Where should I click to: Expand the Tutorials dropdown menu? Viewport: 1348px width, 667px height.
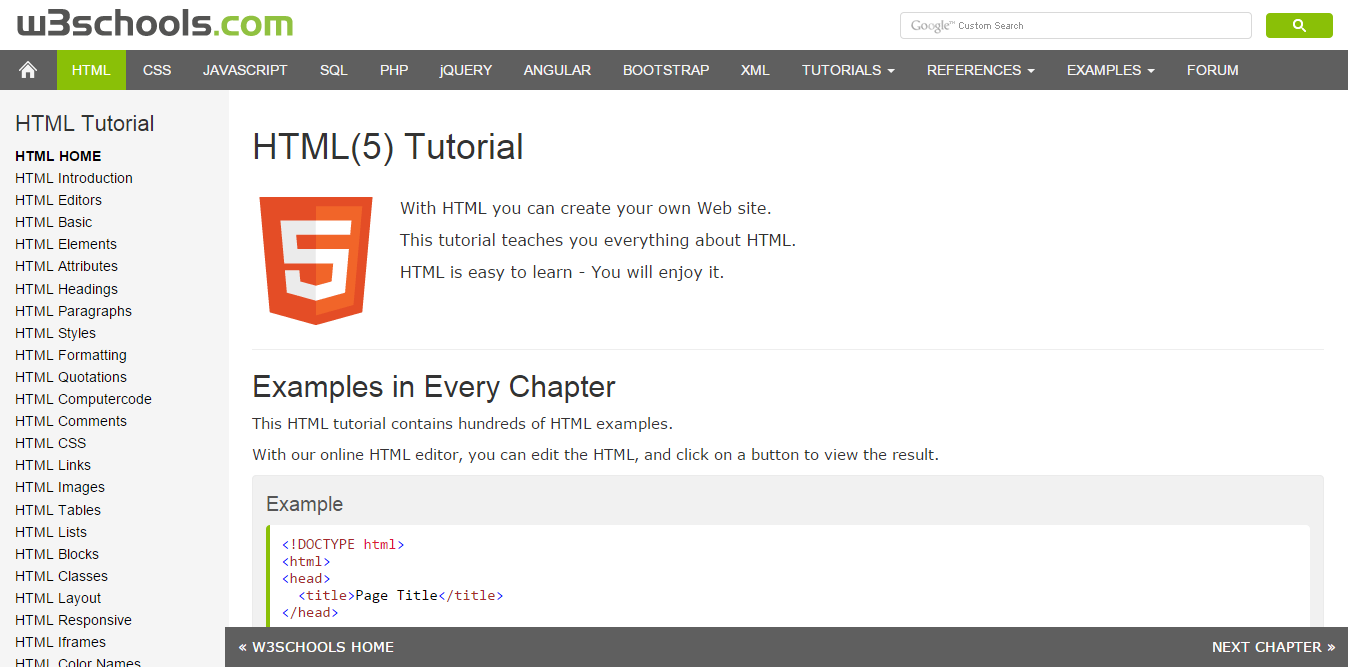[x=848, y=70]
